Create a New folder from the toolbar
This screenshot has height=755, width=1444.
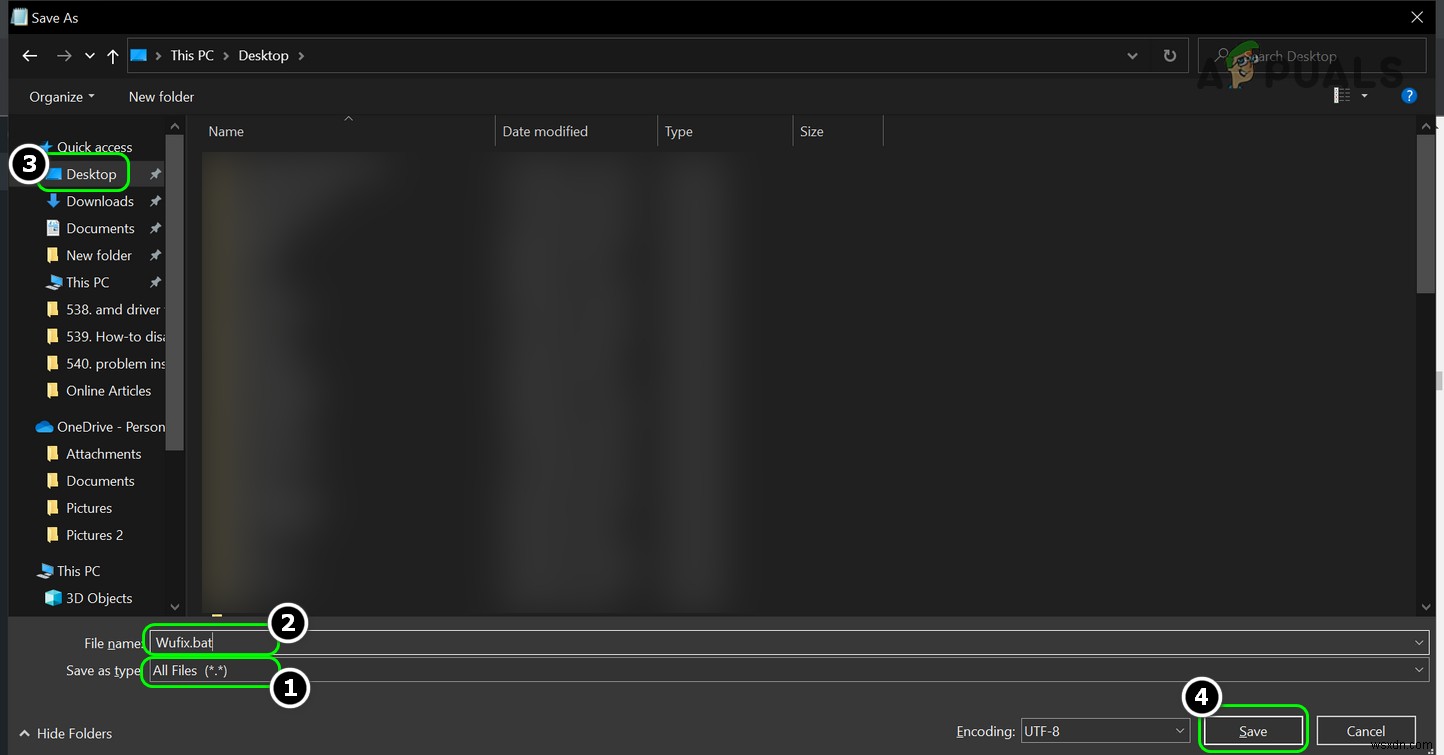coord(162,97)
